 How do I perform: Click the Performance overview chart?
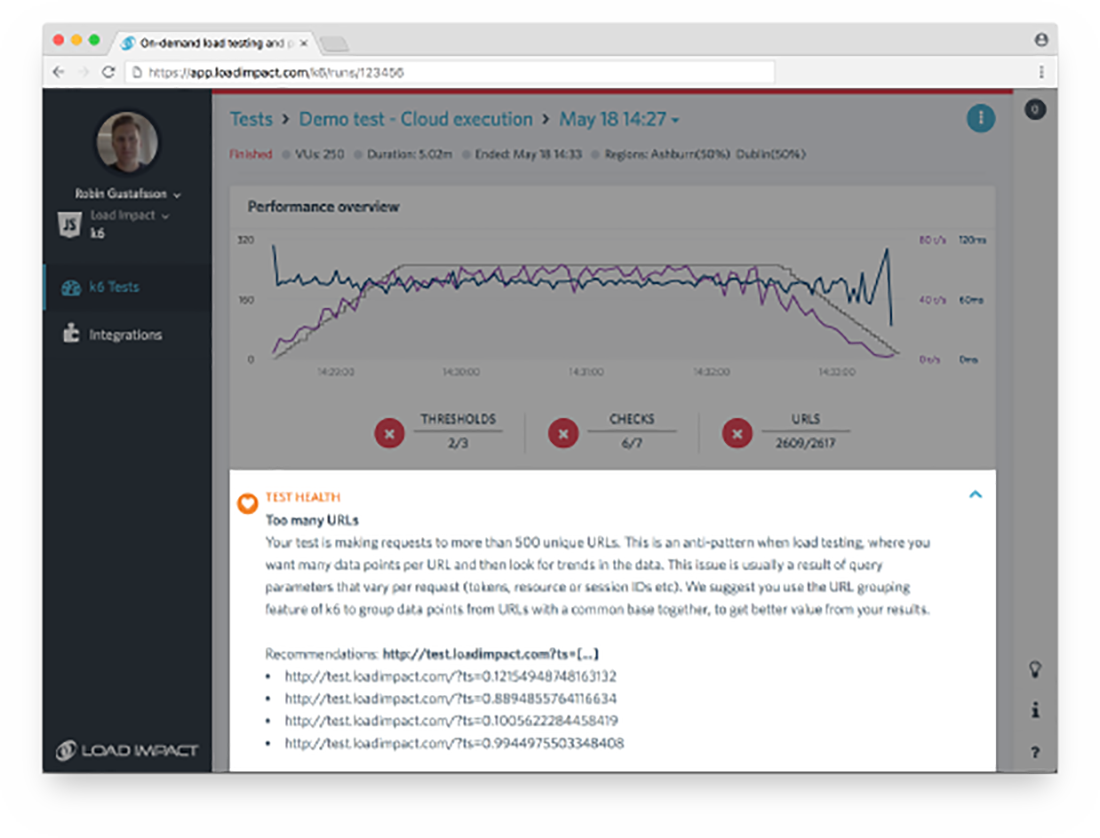(x=586, y=302)
